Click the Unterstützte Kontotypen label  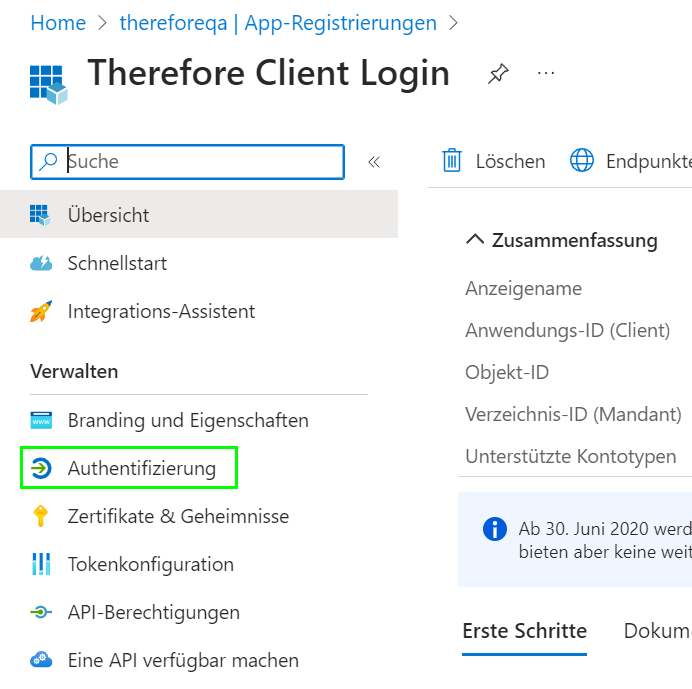(x=571, y=456)
